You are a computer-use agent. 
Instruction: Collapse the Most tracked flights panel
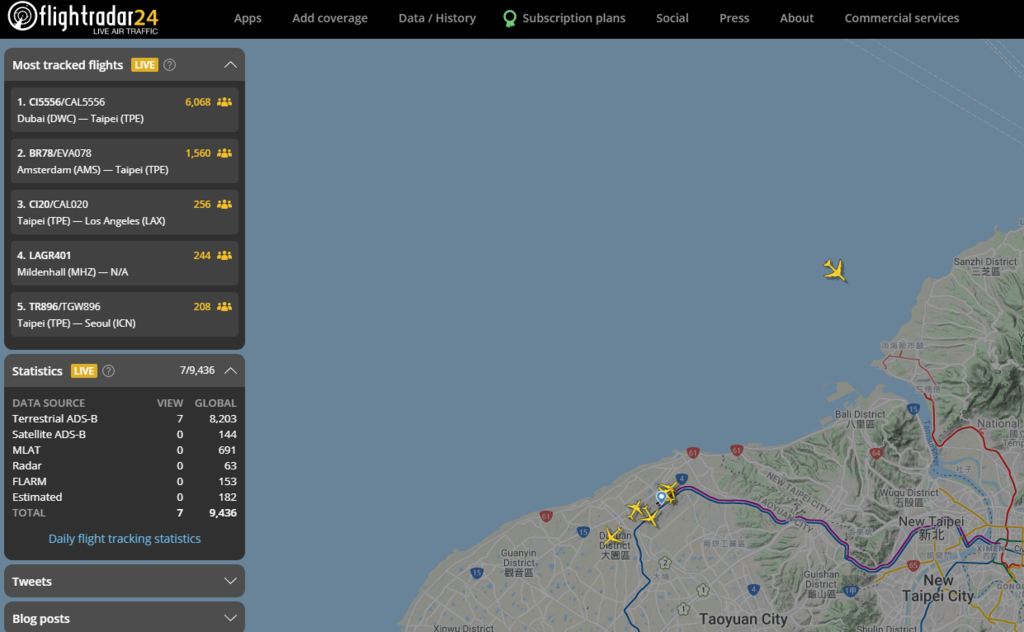[230, 65]
